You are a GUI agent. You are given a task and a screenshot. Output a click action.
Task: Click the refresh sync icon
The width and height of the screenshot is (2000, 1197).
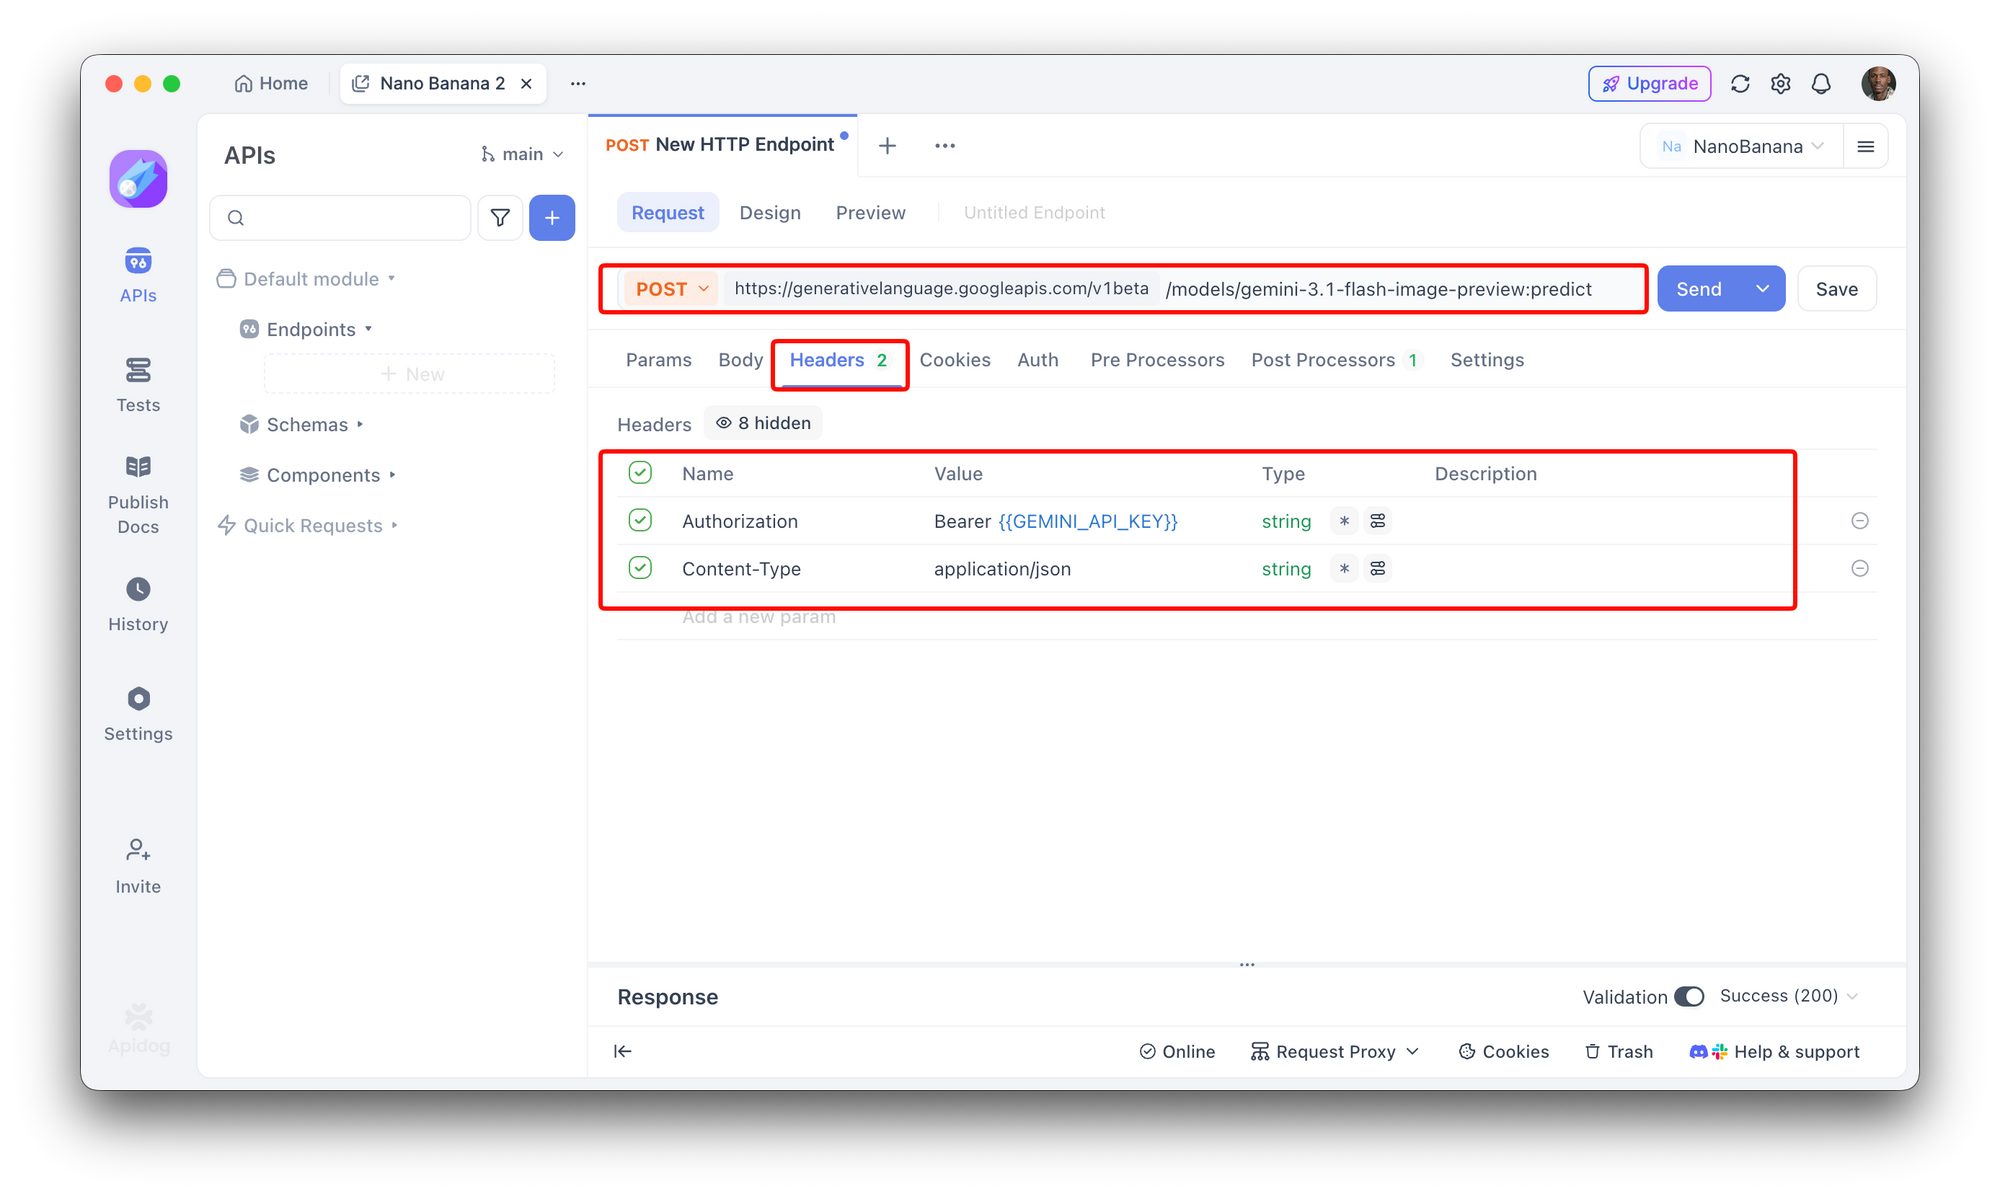coord(1740,84)
